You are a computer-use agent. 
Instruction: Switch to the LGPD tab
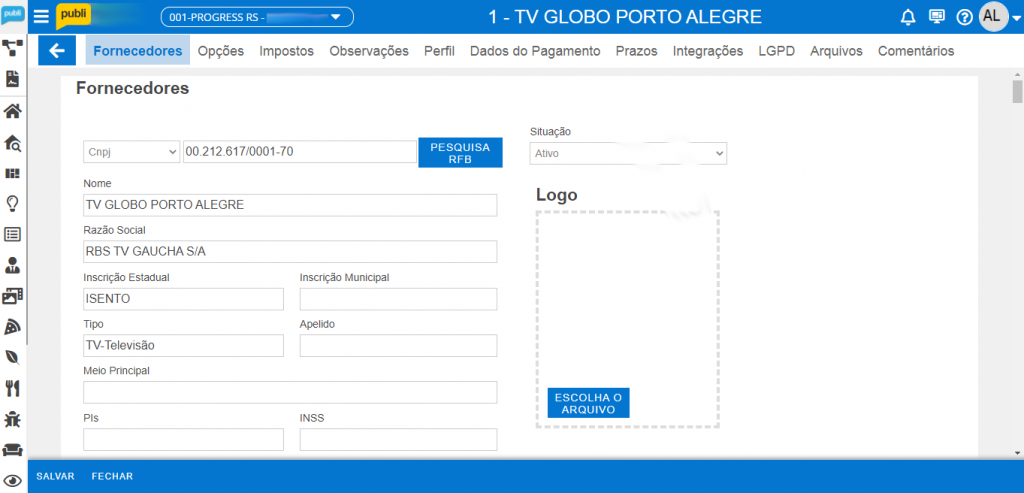pos(776,51)
